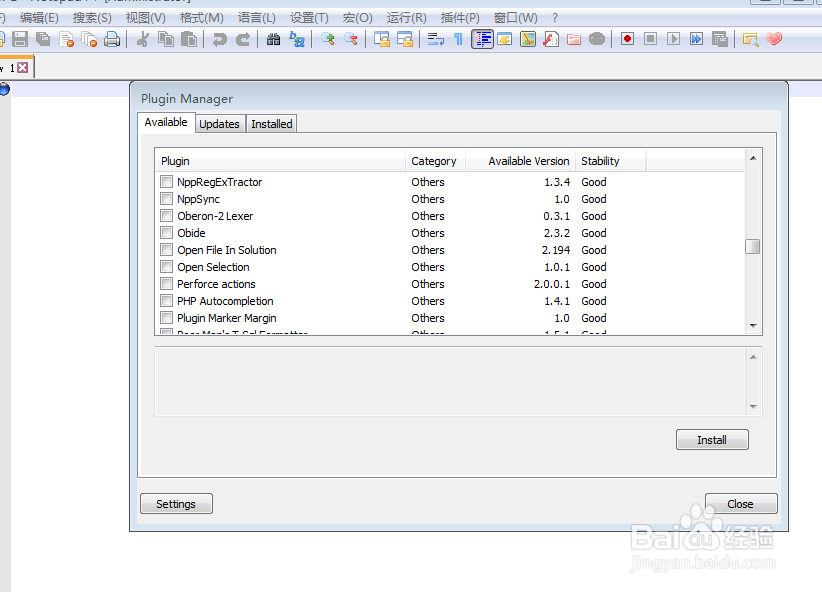The image size is (822, 592).
Task: Click plugin list scrollbar up arrow
Action: (x=753, y=158)
